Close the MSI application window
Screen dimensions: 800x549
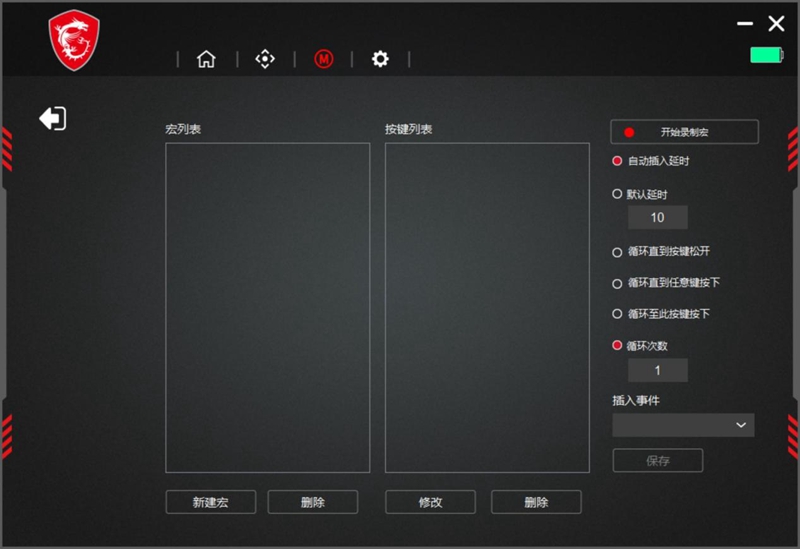(x=777, y=23)
